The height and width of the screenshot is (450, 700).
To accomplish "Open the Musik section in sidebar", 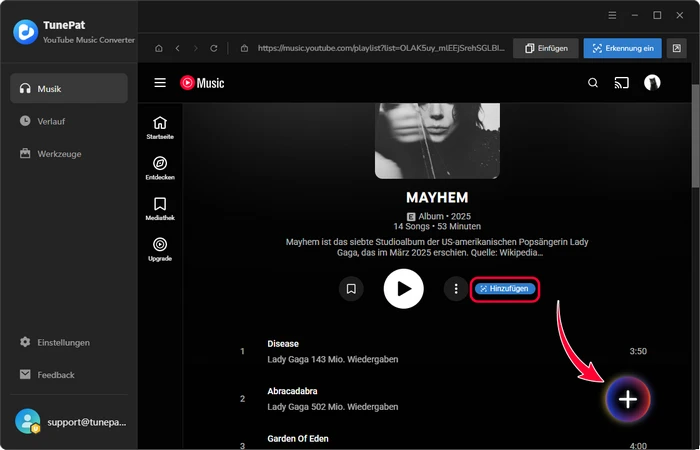I will point(69,88).
